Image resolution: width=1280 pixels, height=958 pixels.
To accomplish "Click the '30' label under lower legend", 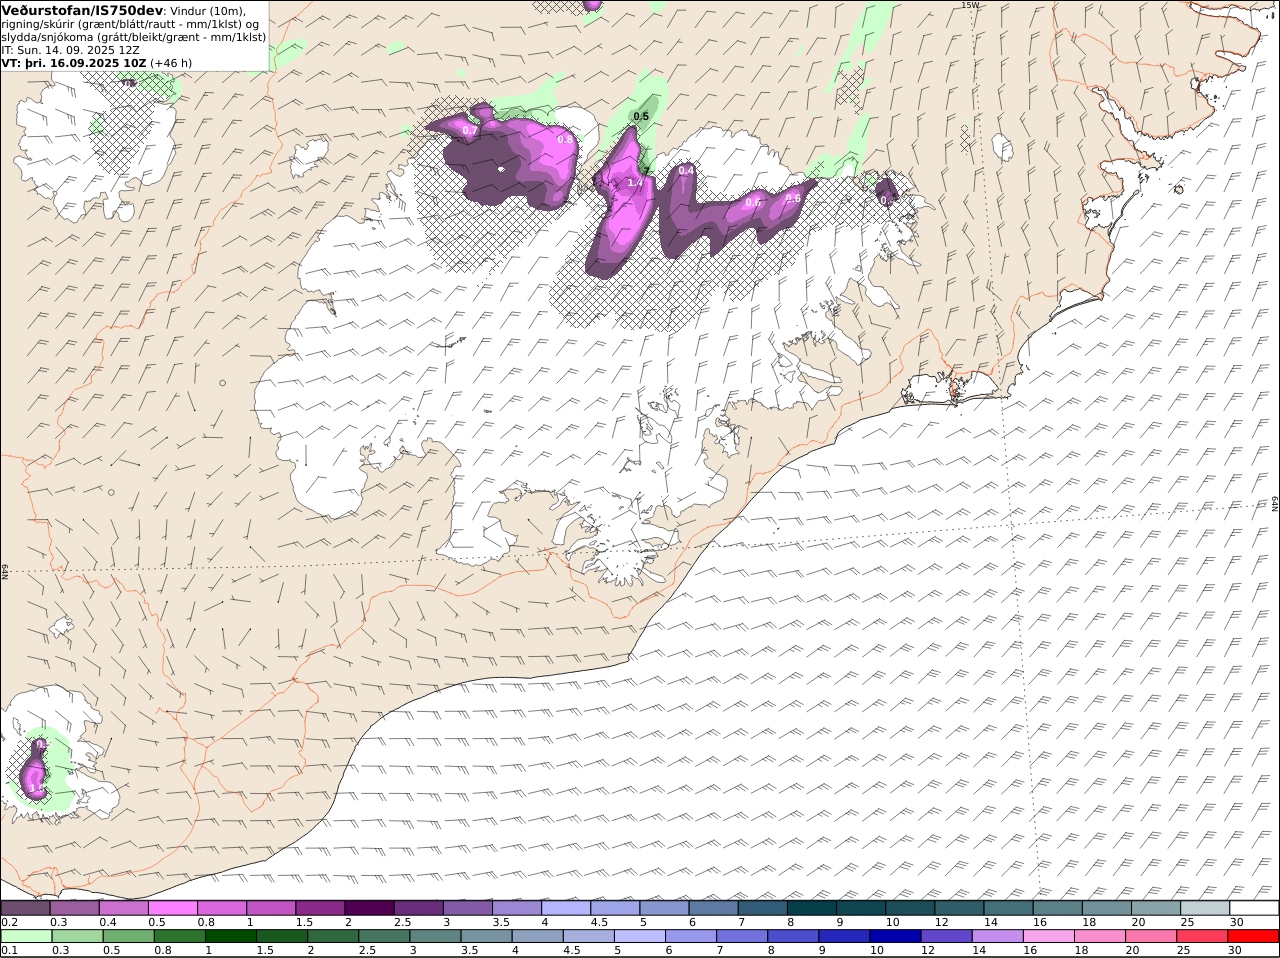I will [1236, 950].
